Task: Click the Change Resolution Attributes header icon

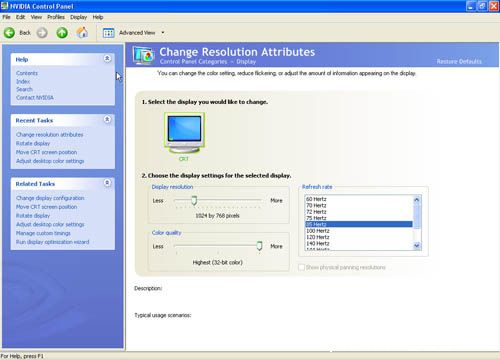Action: coord(144,55)
